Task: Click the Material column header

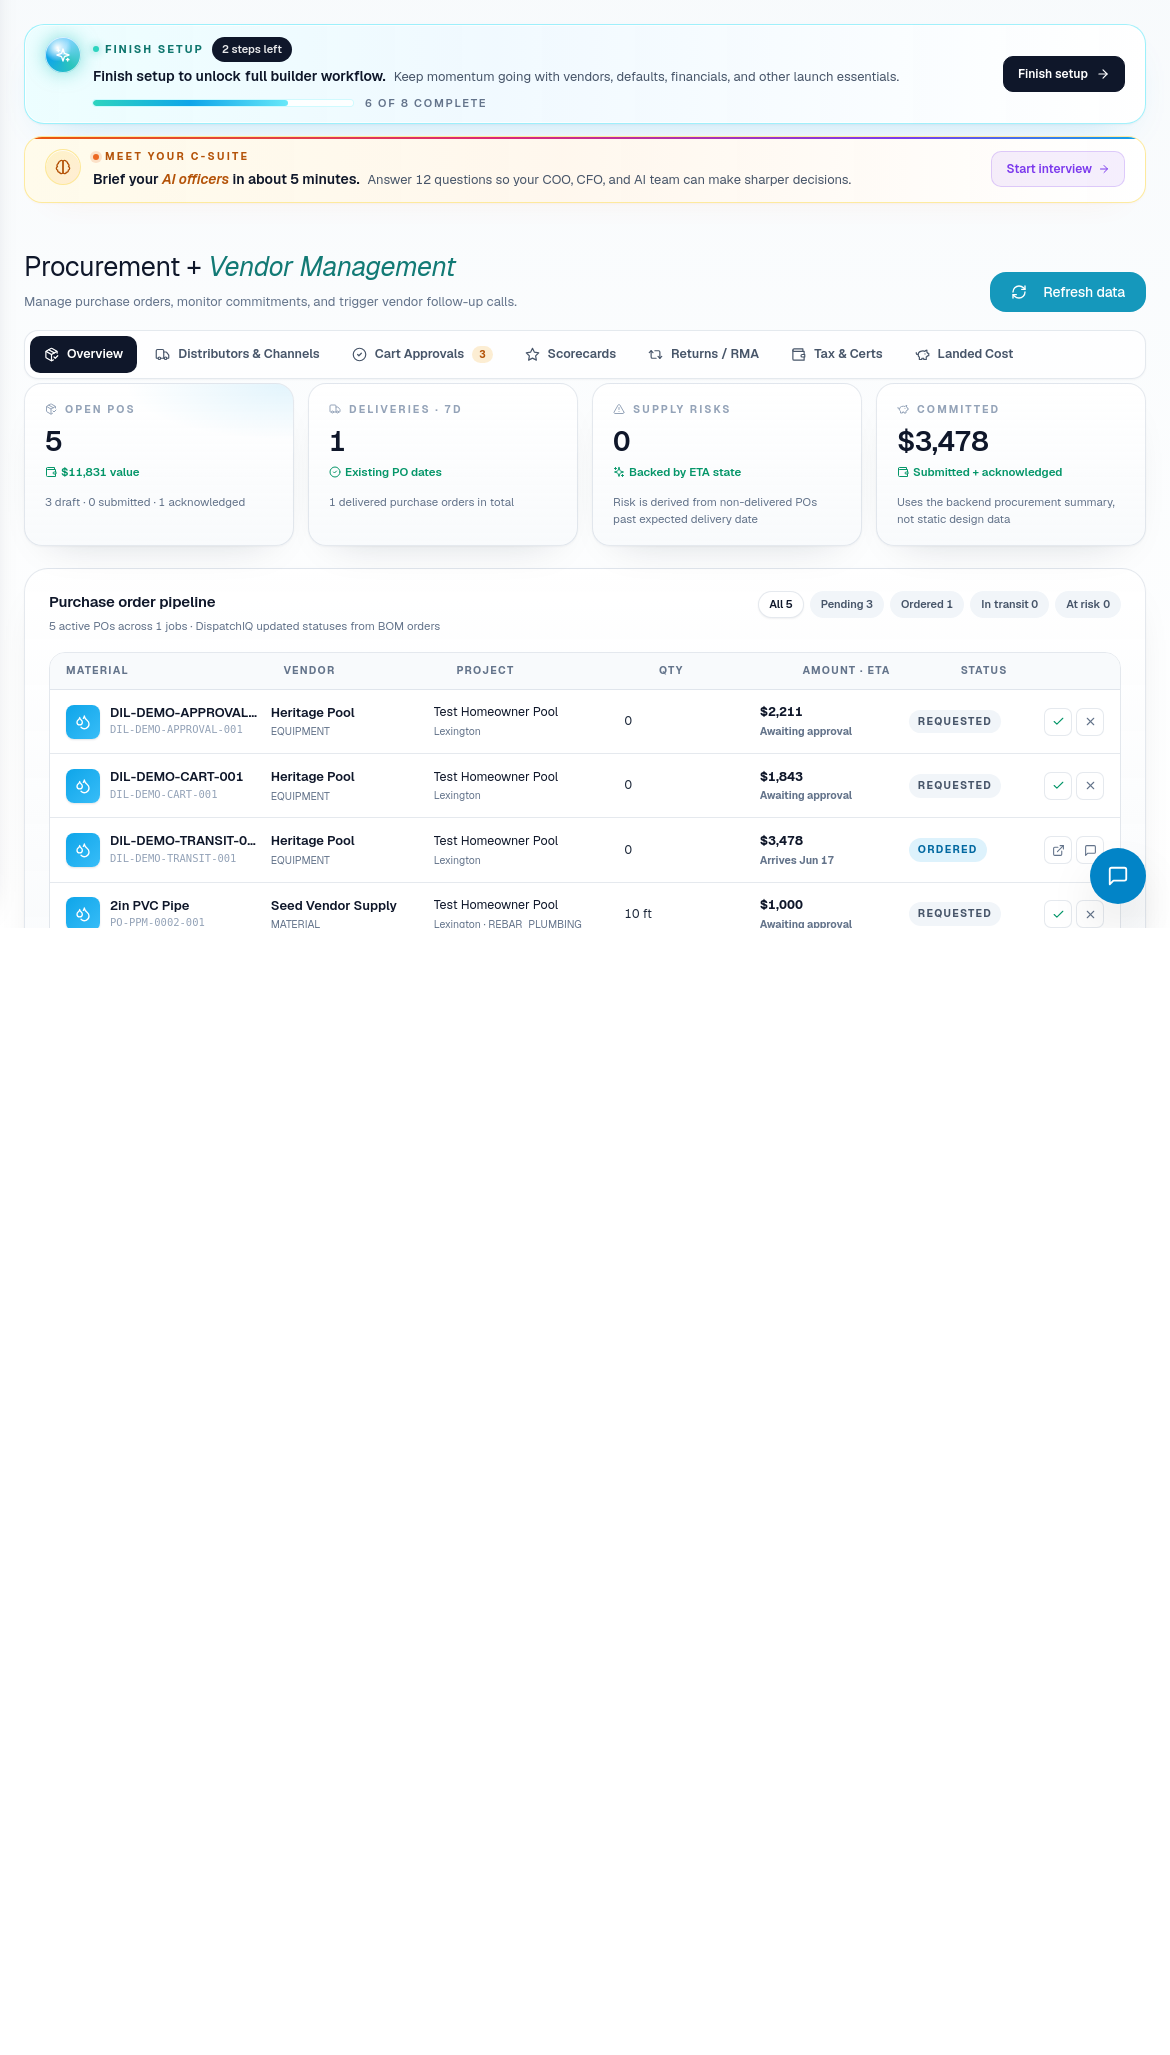Action: (97, 670)
